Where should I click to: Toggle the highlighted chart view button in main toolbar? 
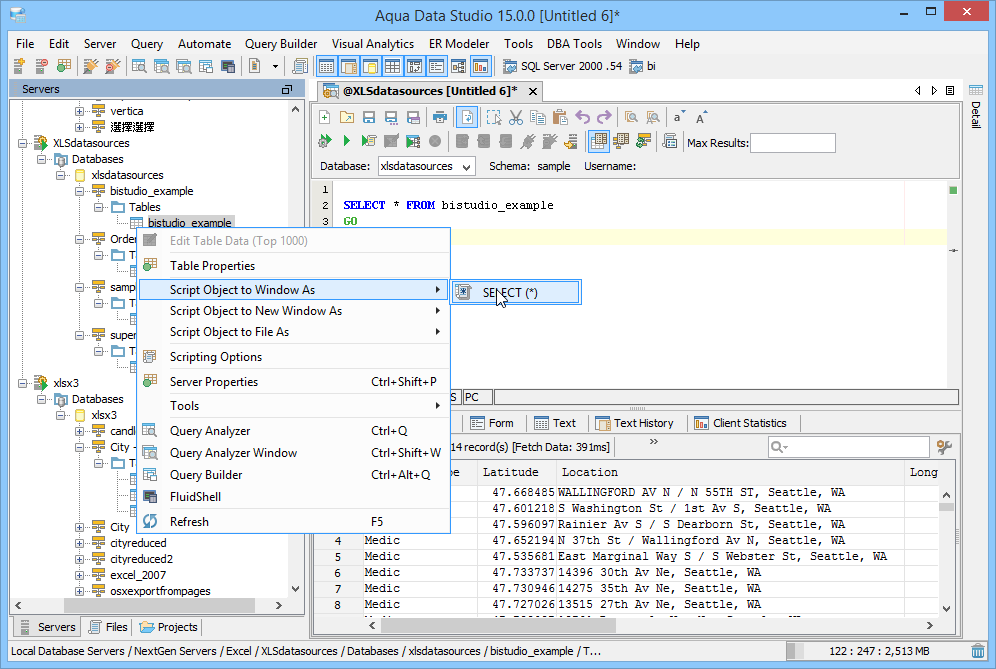tap(481, 66)
